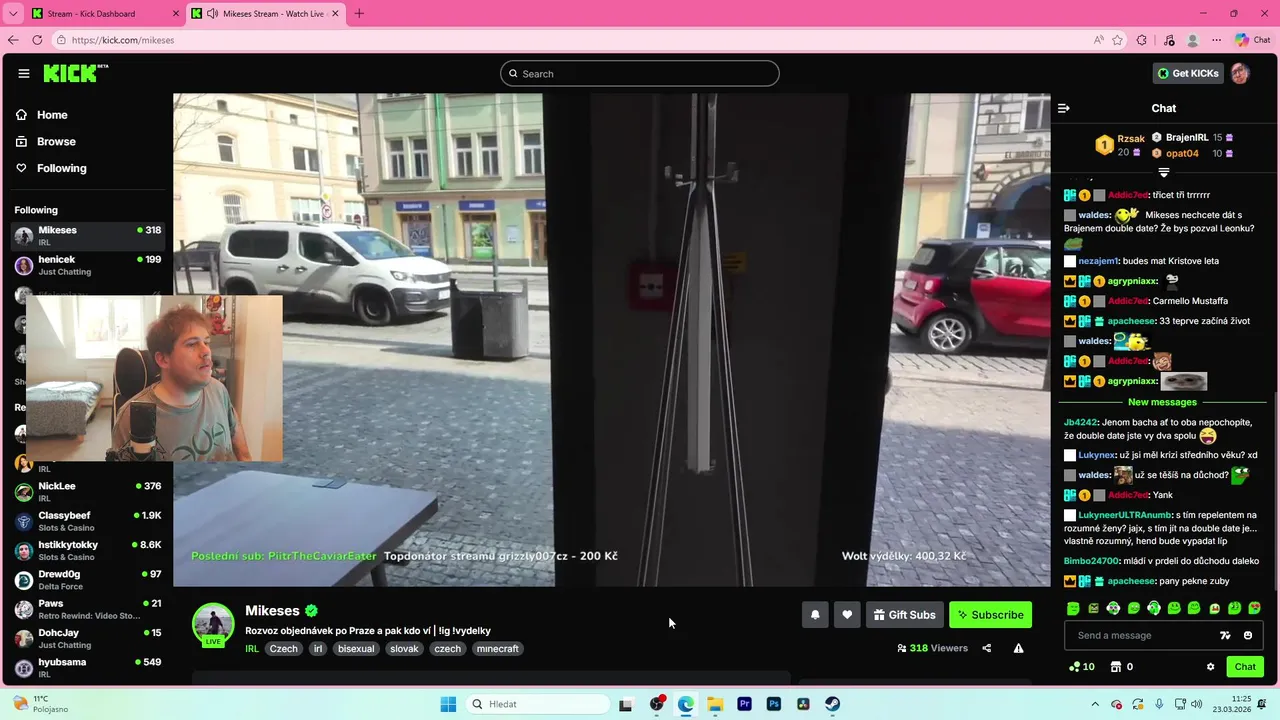
Task: Open the IRL category link
Action: pyautogui.click(x=252, y=649)
